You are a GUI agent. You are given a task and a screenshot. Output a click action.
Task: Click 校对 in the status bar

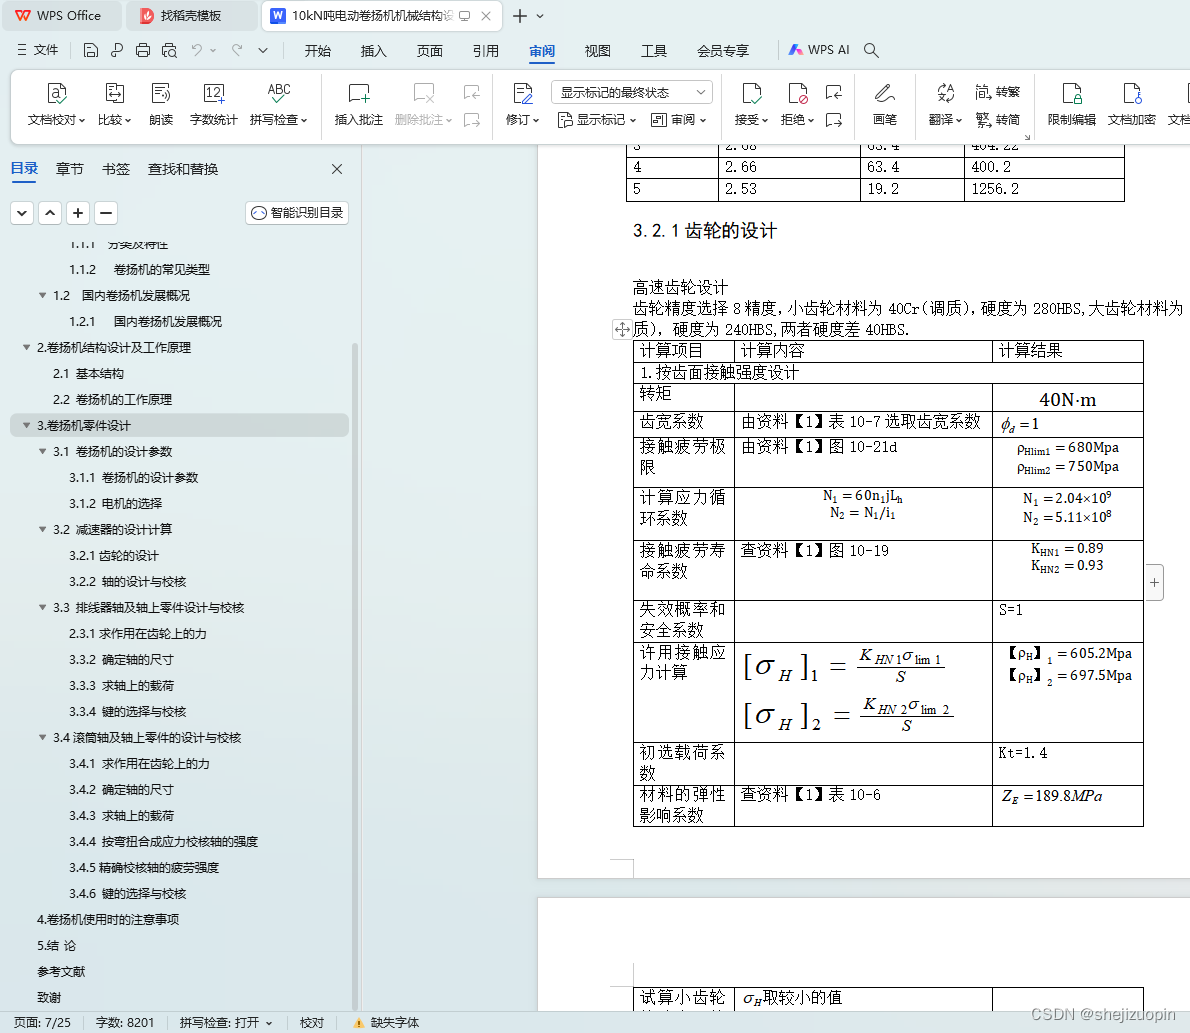point(311,1022)
